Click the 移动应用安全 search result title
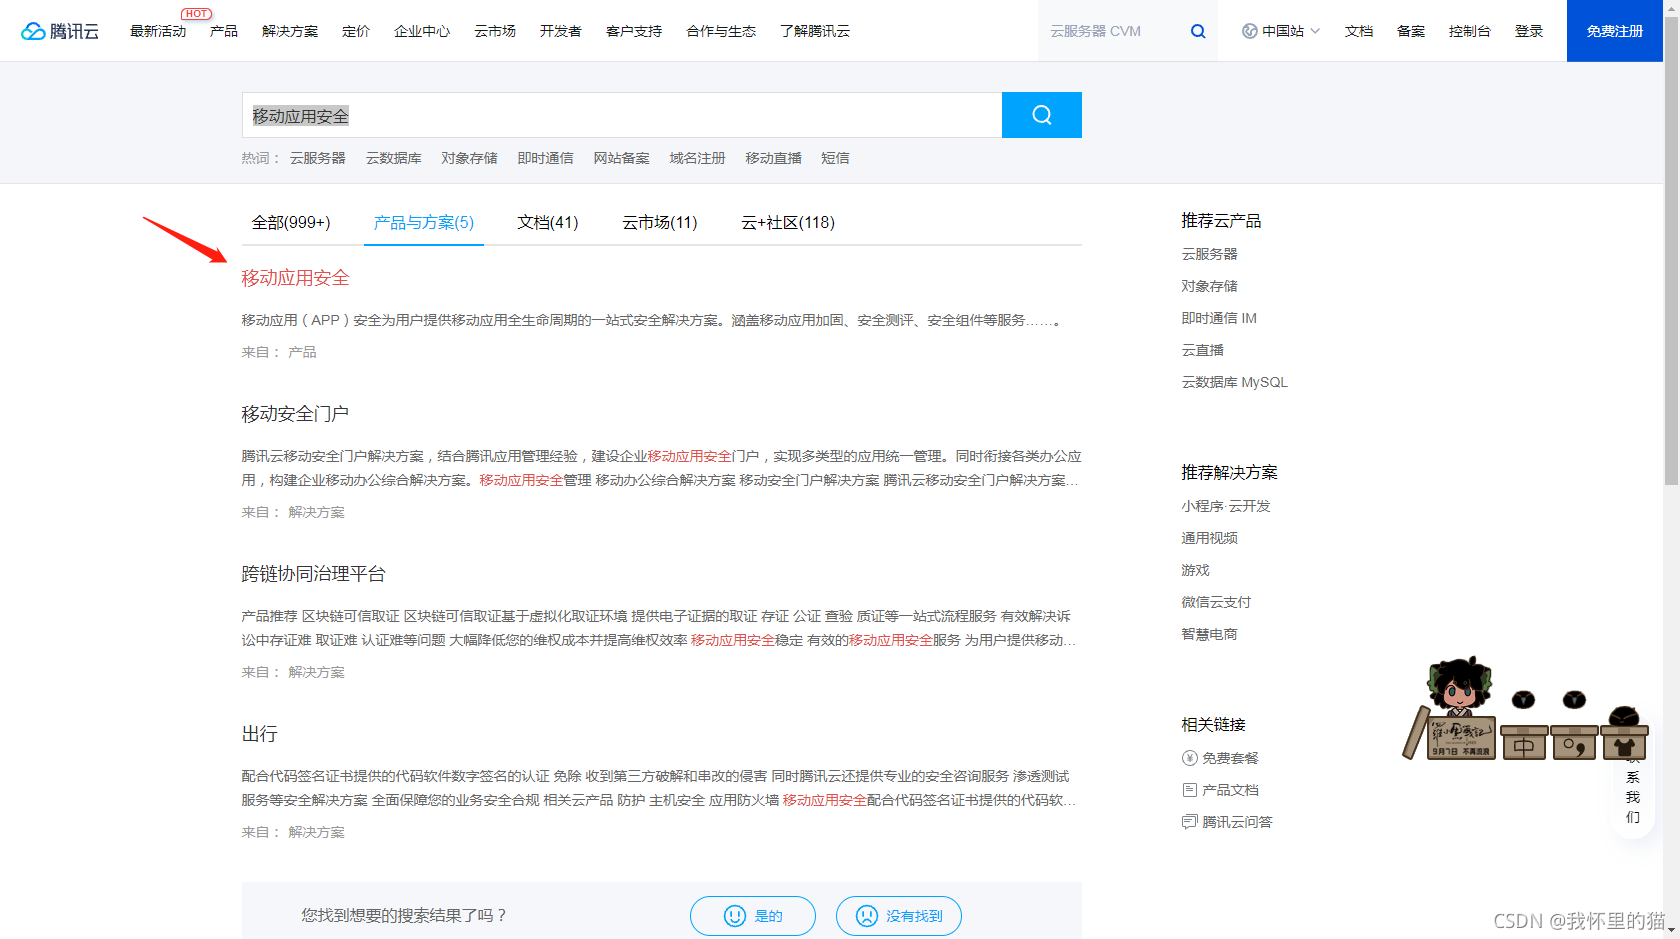 (x=295, y=278)
